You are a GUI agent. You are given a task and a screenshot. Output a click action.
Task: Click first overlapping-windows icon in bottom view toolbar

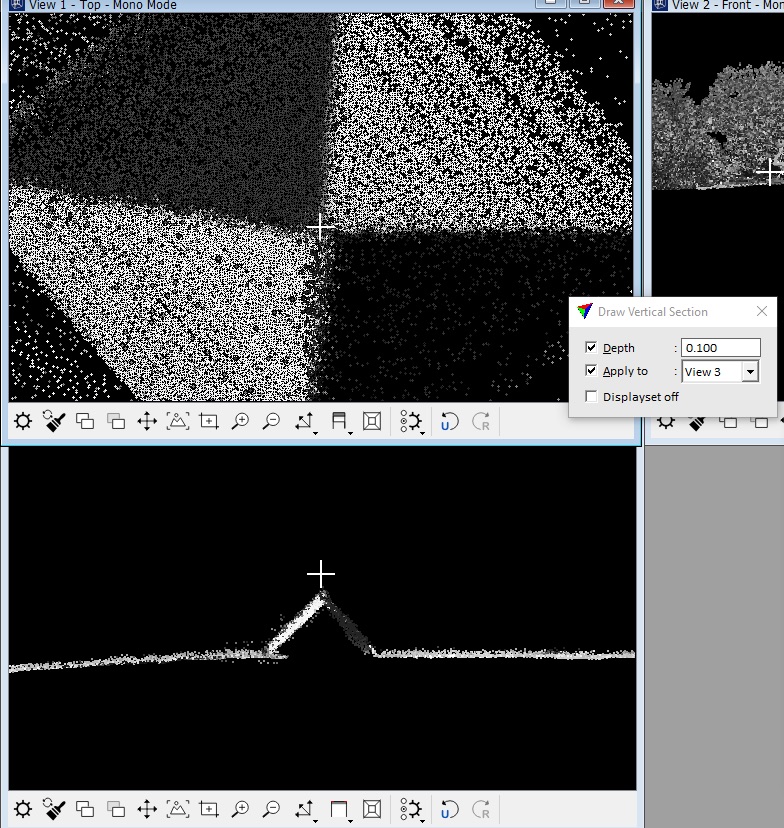85,809
